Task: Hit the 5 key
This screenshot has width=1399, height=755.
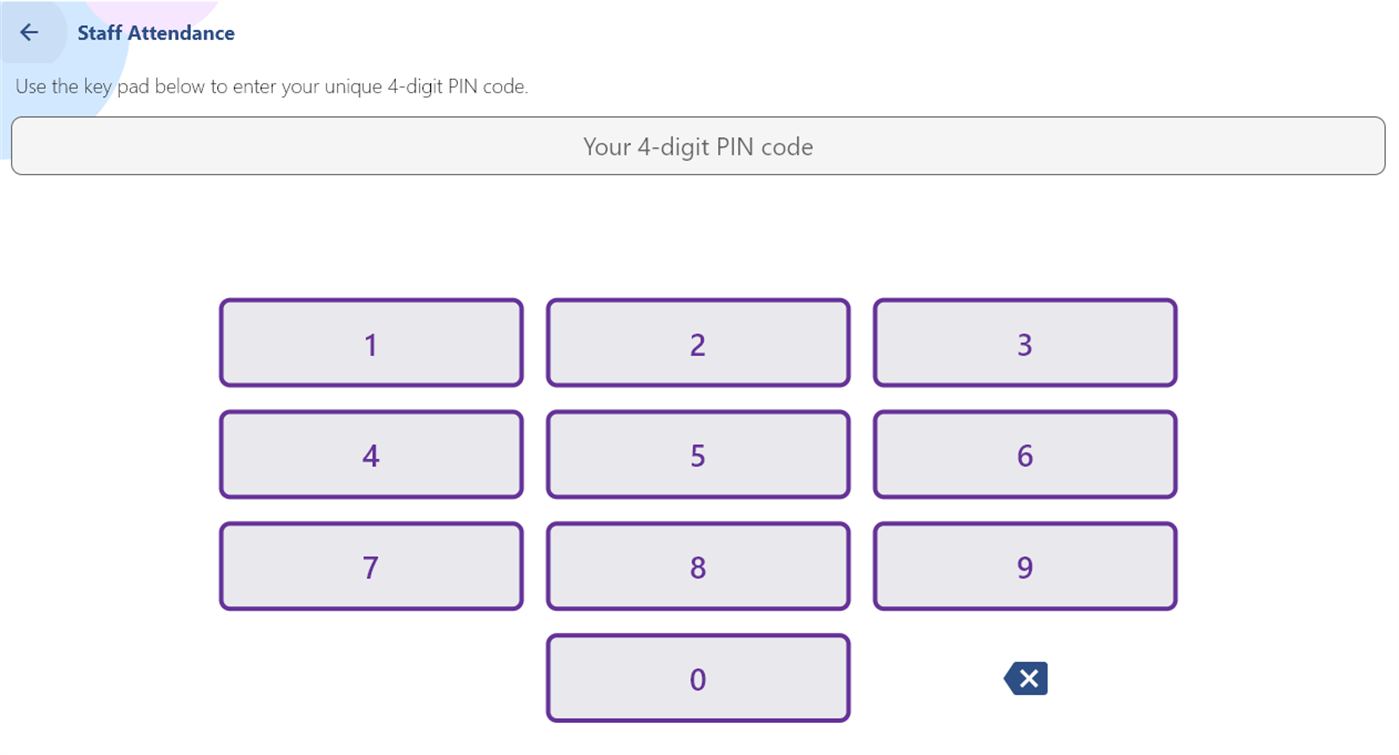Action: click(698, 455)
